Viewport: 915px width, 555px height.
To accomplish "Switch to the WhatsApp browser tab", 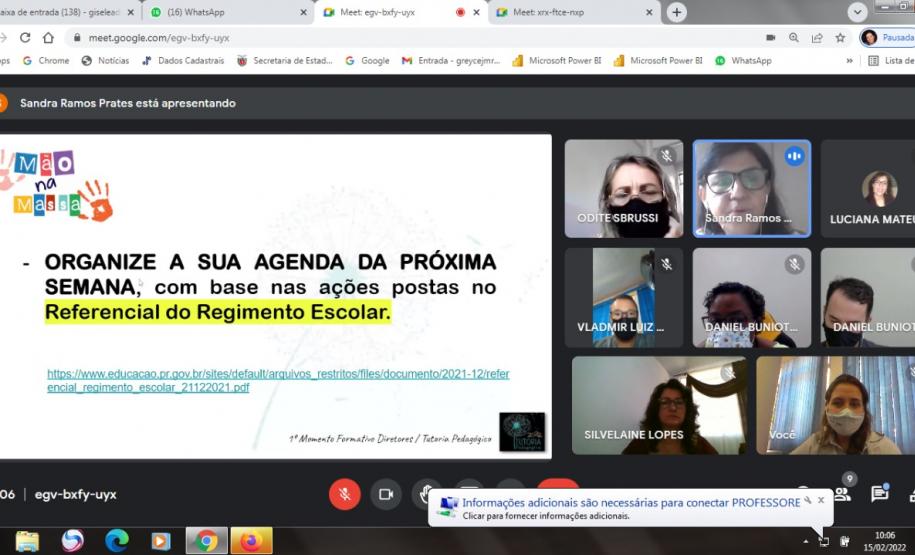I will (225, 12).
